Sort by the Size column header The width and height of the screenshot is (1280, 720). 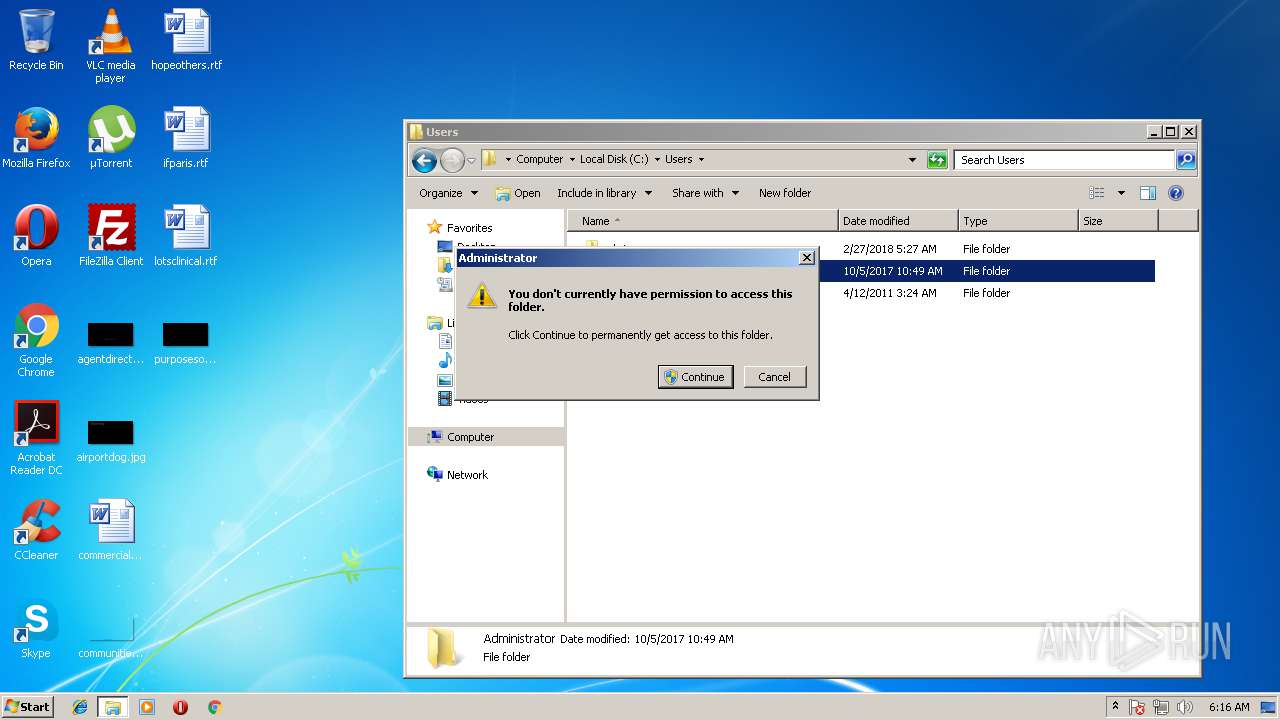[1118, 221]
